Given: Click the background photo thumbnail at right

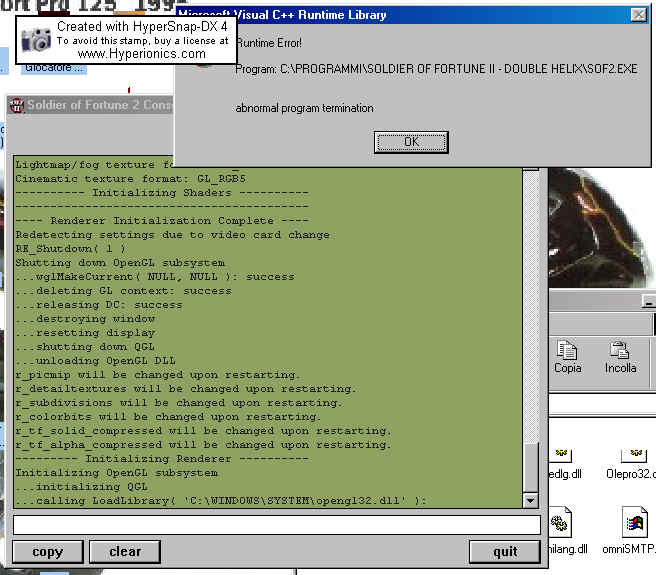Looking at the screenshot, I should click(600, 227).
